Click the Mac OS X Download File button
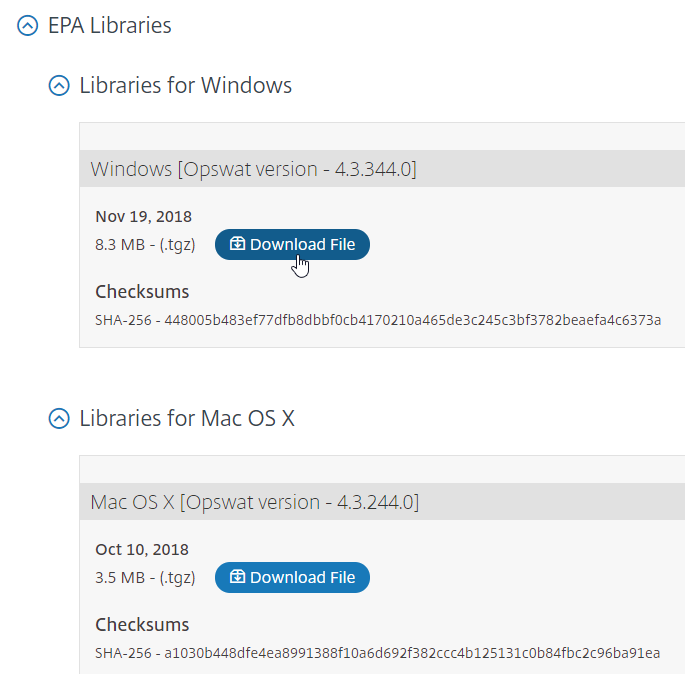 pos(292,577)
